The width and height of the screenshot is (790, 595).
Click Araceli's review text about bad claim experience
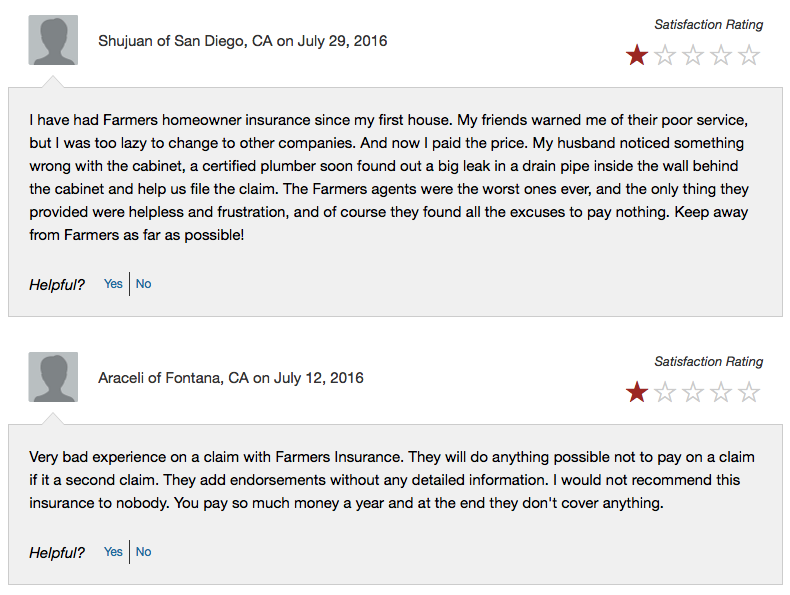point(390,480)
